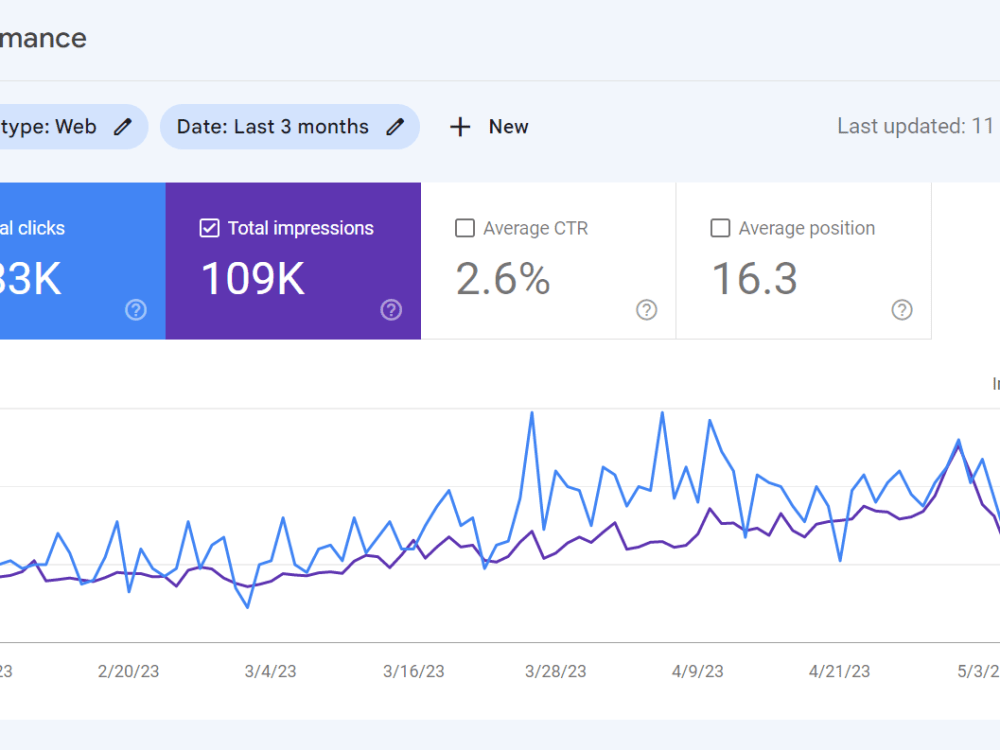
Task: Uncheck the Total impressions checkbox
Action: [x=209, y=228]
